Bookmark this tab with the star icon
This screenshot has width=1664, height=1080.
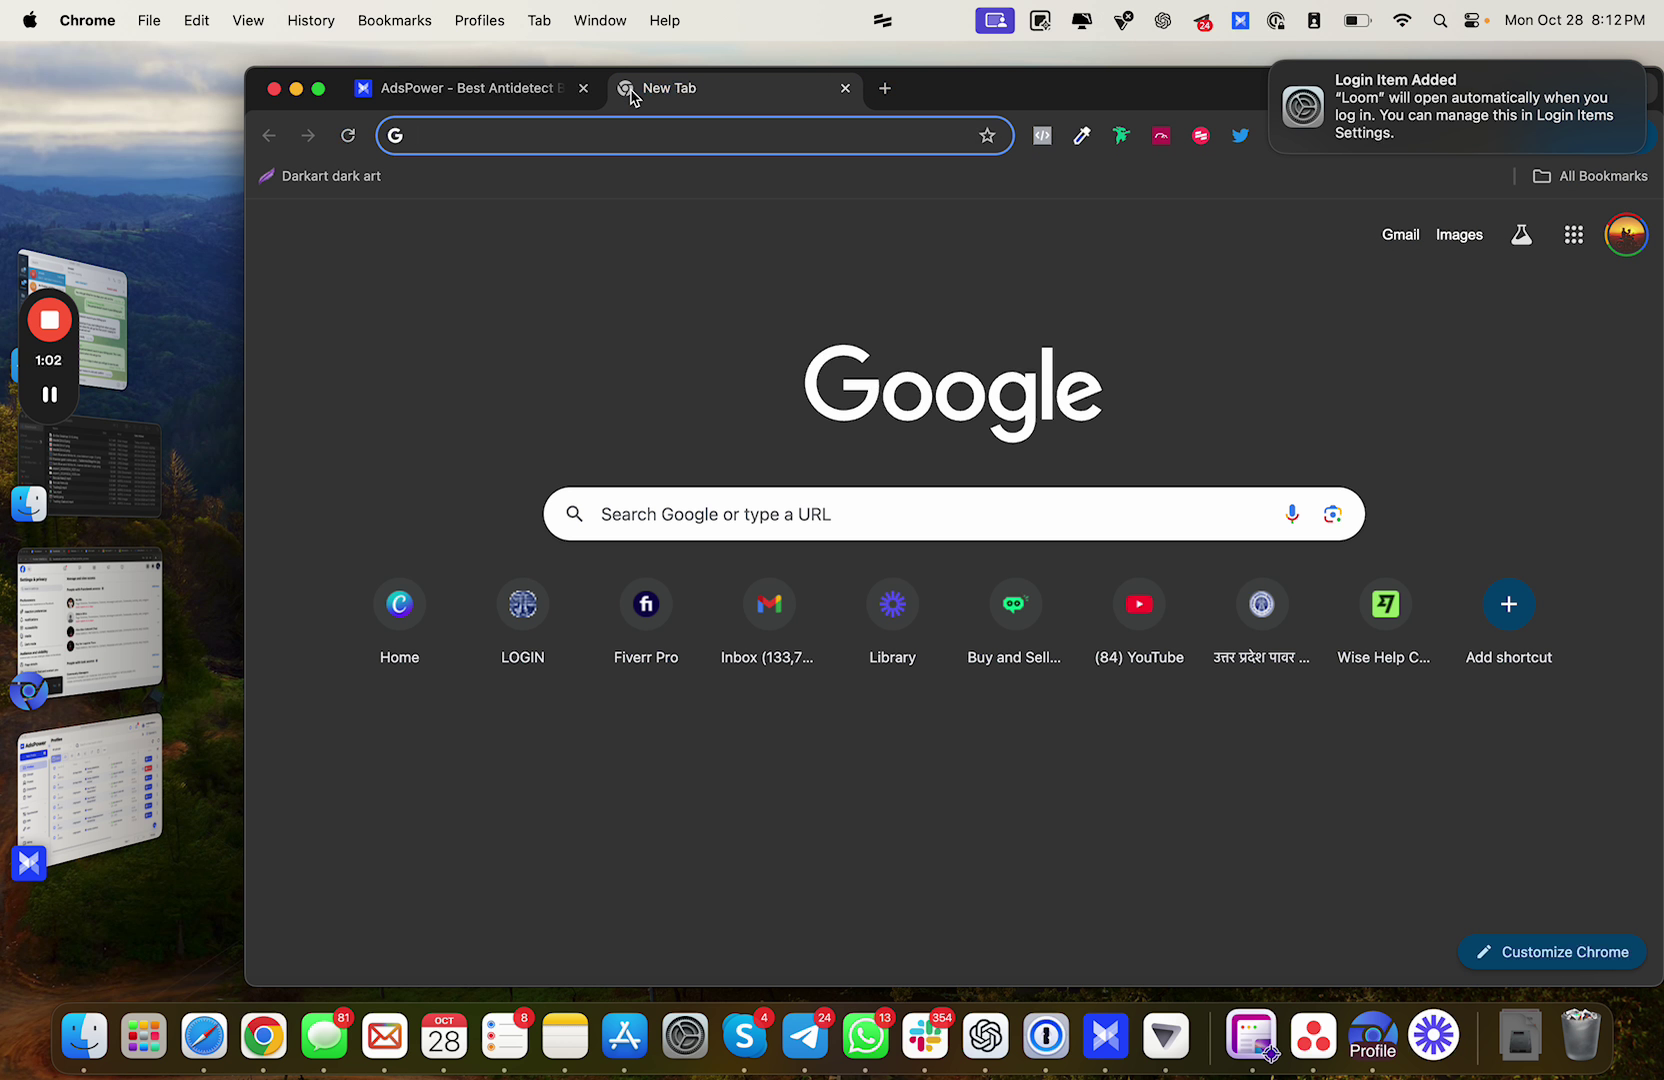[987, 136]
